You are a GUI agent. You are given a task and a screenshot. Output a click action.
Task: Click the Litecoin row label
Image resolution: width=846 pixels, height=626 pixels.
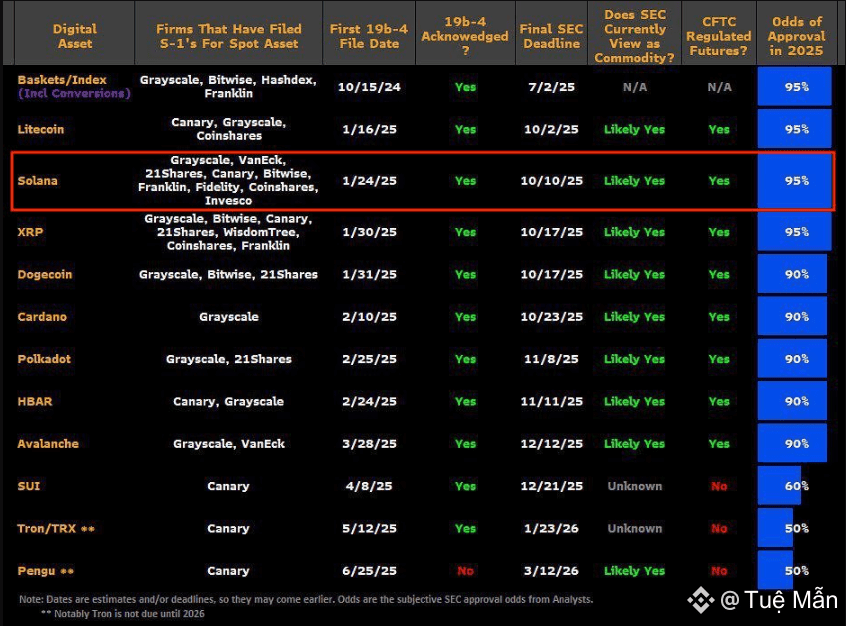click(x=40, y=130)
